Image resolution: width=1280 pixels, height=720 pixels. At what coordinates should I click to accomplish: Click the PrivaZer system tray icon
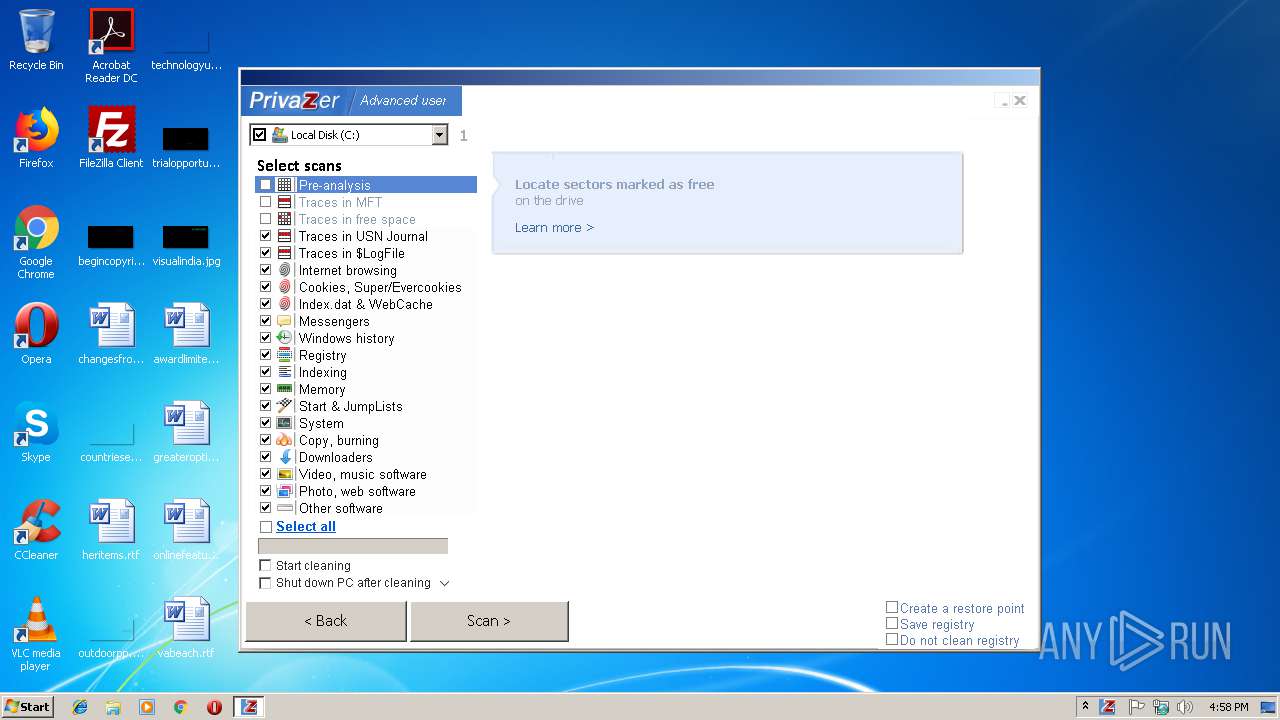tap(1108, 707)
